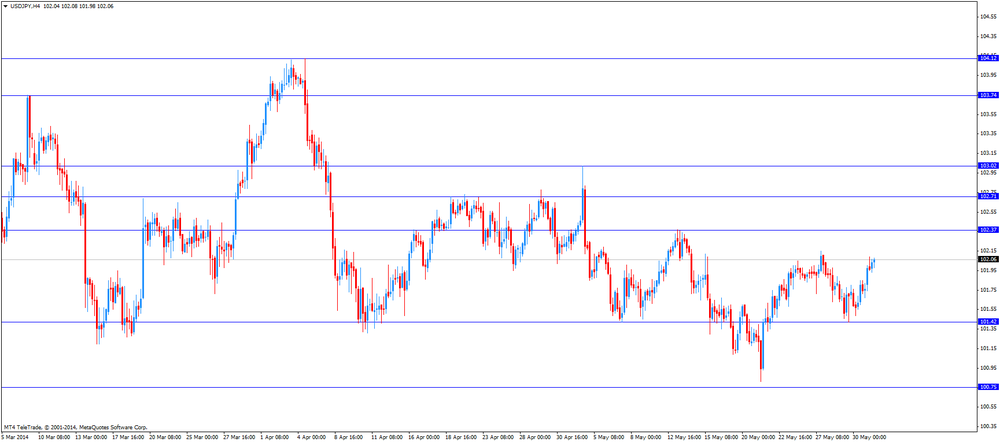Click the 5 Mar 2014 date label
This screenshot has width=1000, height=442.
16,438
